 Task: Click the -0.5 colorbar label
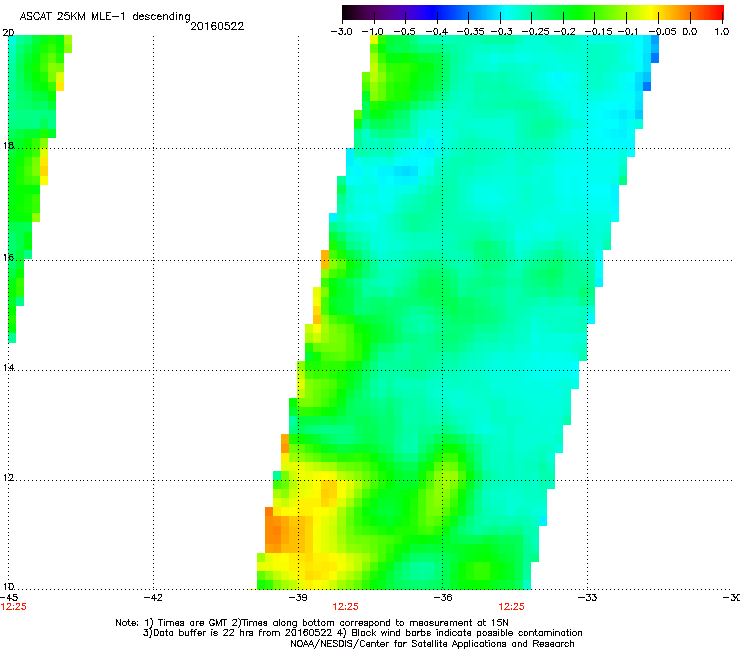pos(404,32)
